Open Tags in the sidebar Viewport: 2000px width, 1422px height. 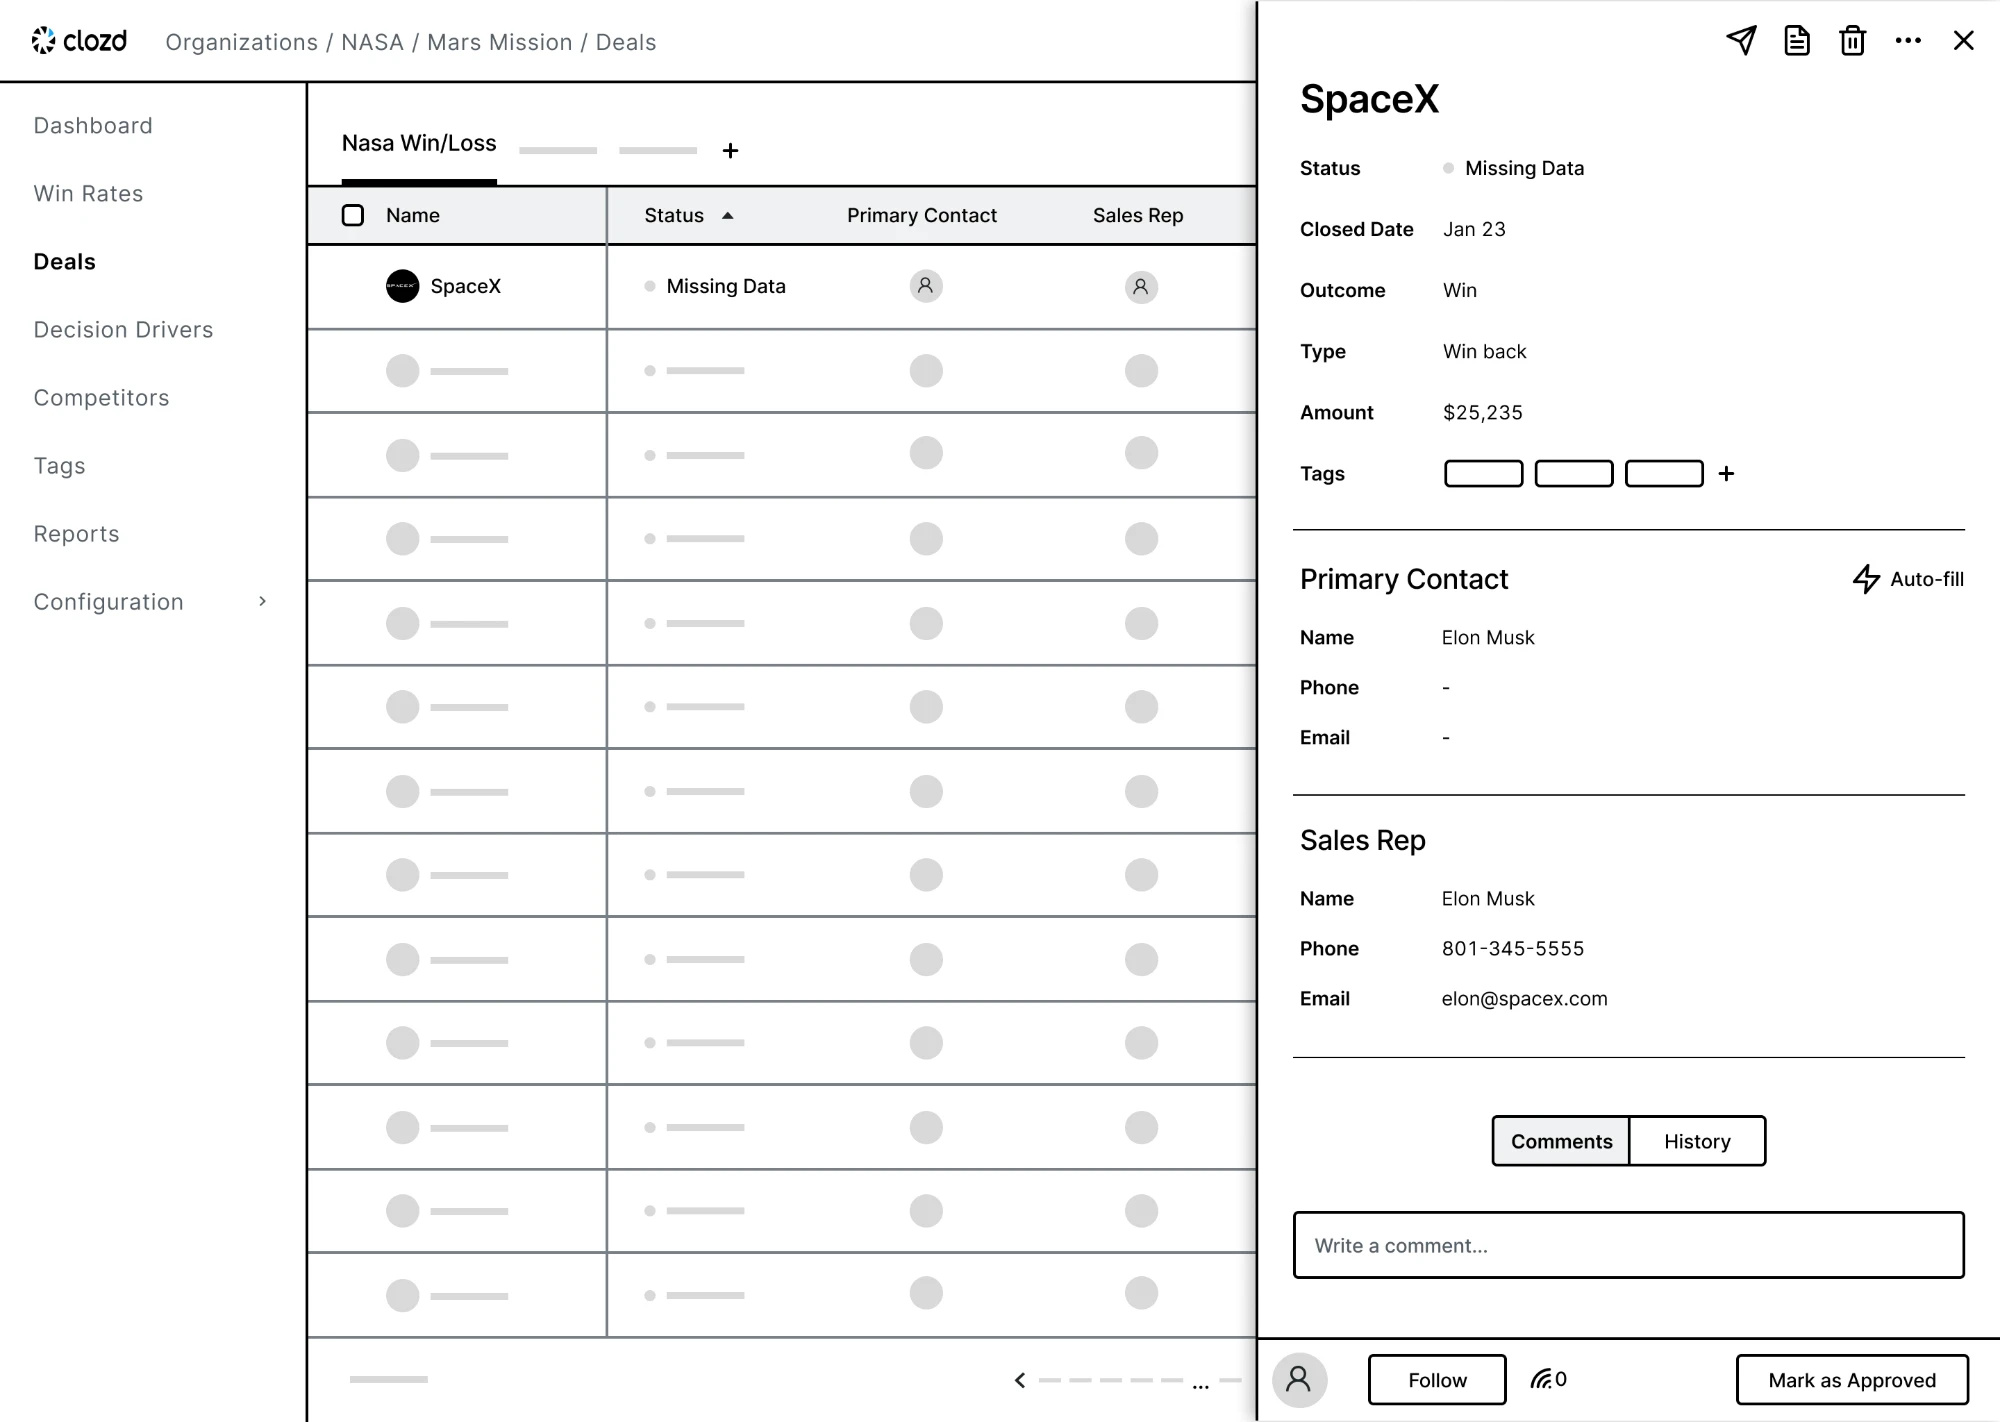[59, 466]
